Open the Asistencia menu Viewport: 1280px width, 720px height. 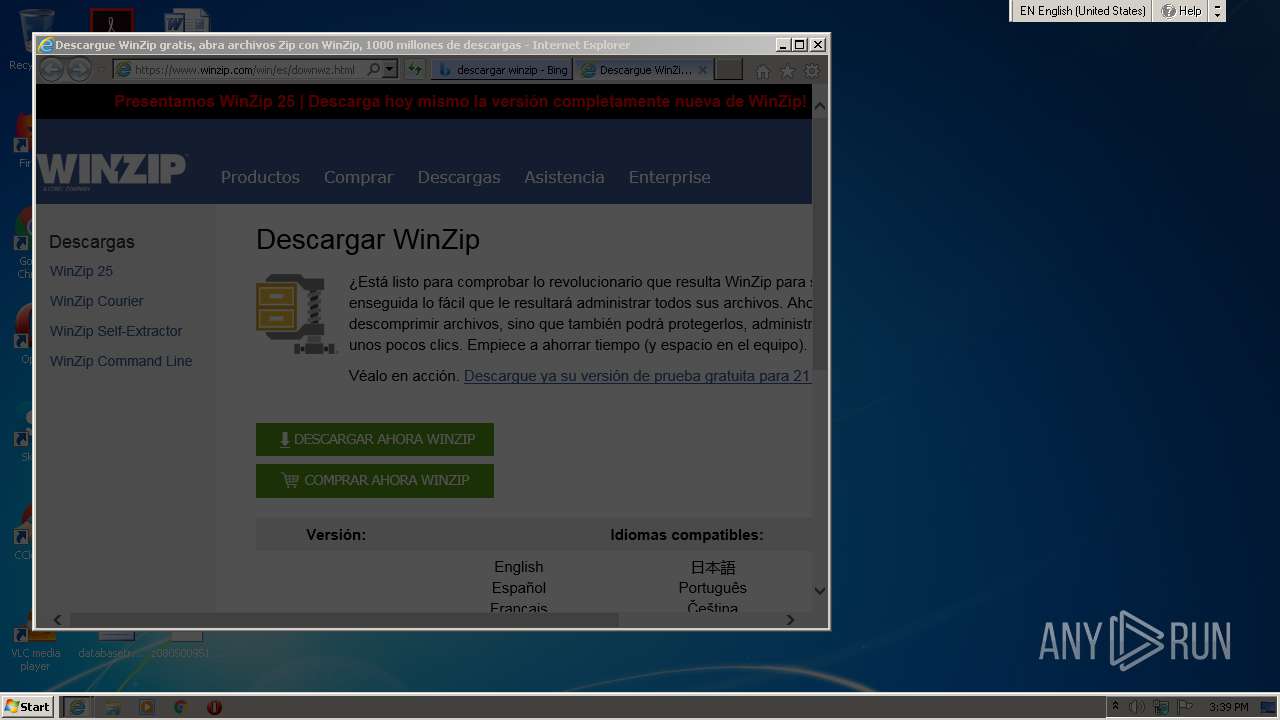coord(564,177)
